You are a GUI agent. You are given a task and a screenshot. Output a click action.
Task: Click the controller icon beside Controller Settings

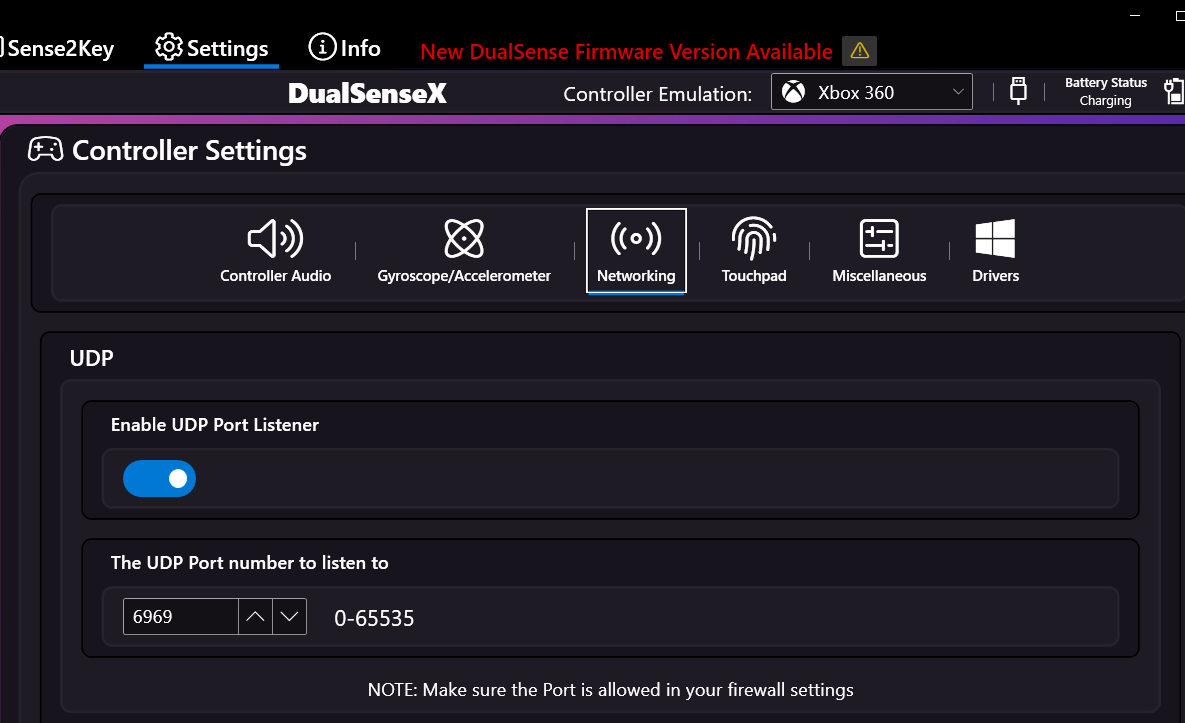pos(45,150)
